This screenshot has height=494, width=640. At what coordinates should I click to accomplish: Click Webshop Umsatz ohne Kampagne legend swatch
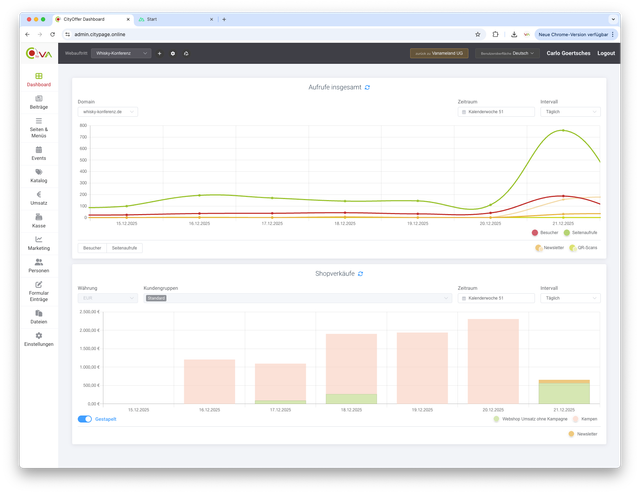497,419
